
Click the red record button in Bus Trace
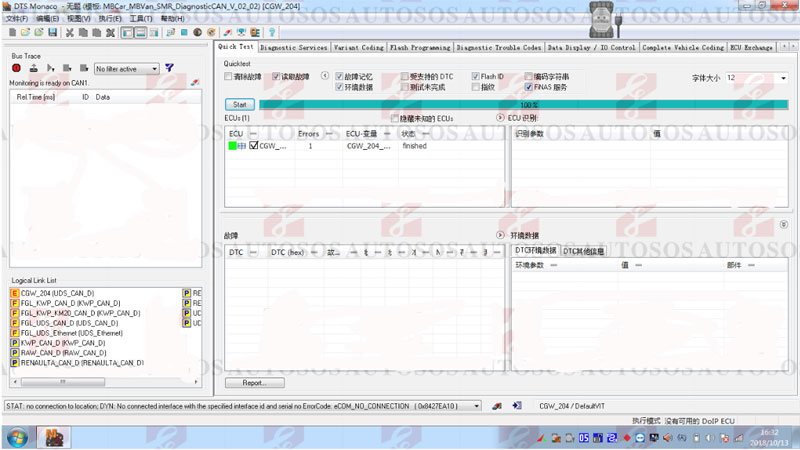click(16, 68)
